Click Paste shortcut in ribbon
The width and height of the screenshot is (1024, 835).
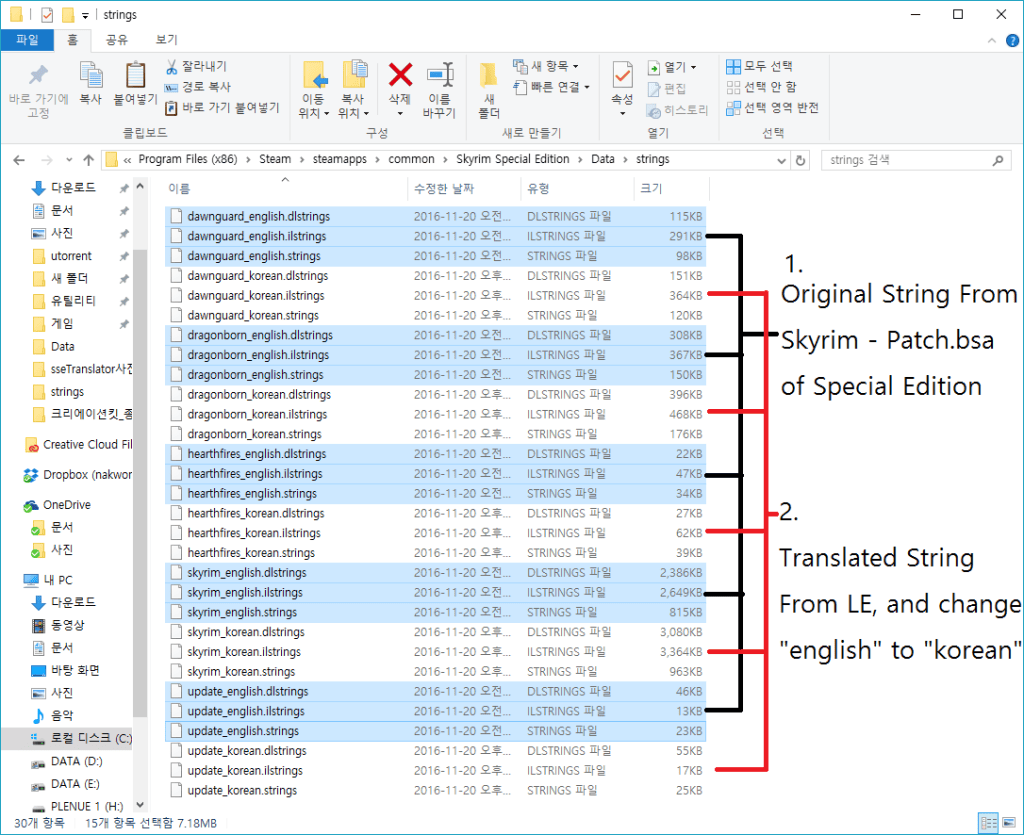pyautogui.click(x=222, y=108)
